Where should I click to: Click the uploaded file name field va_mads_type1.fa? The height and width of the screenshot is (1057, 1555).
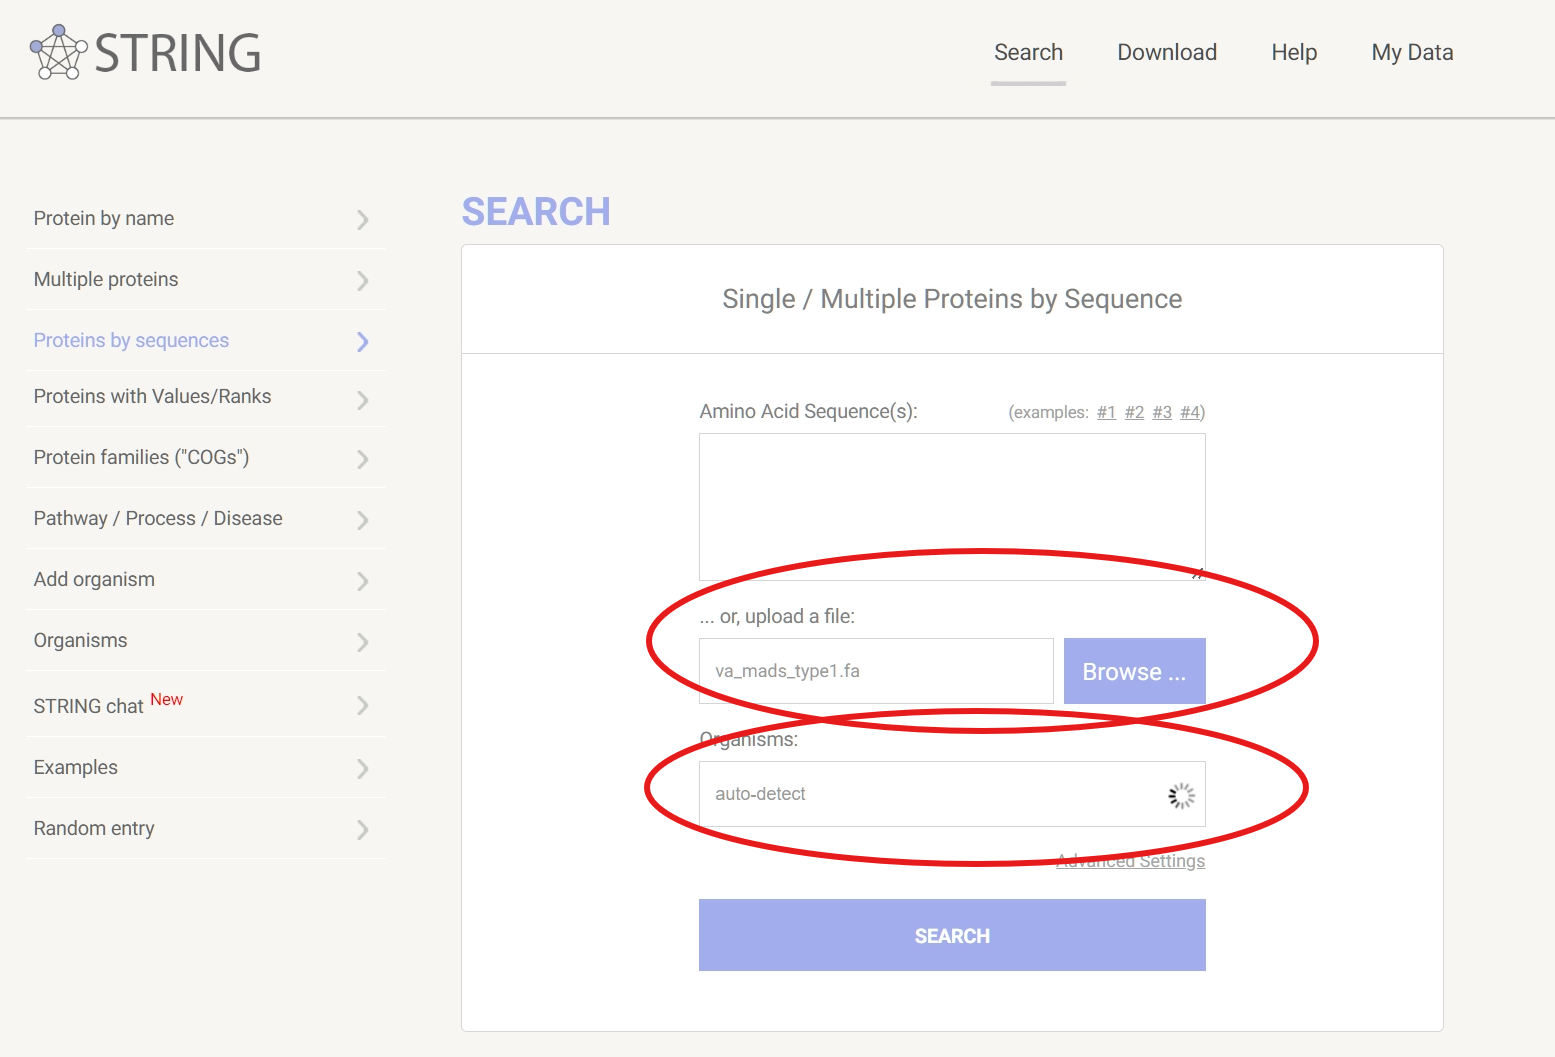coord(876,671)
